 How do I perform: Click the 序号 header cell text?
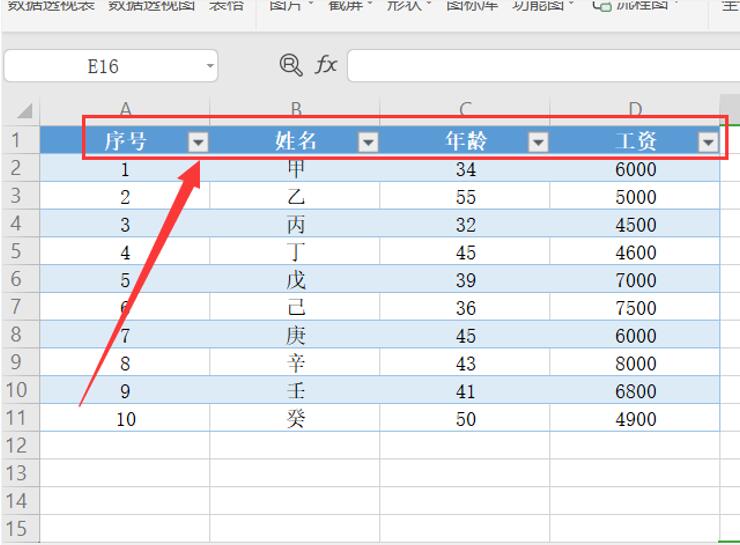[x=126, y=141]
